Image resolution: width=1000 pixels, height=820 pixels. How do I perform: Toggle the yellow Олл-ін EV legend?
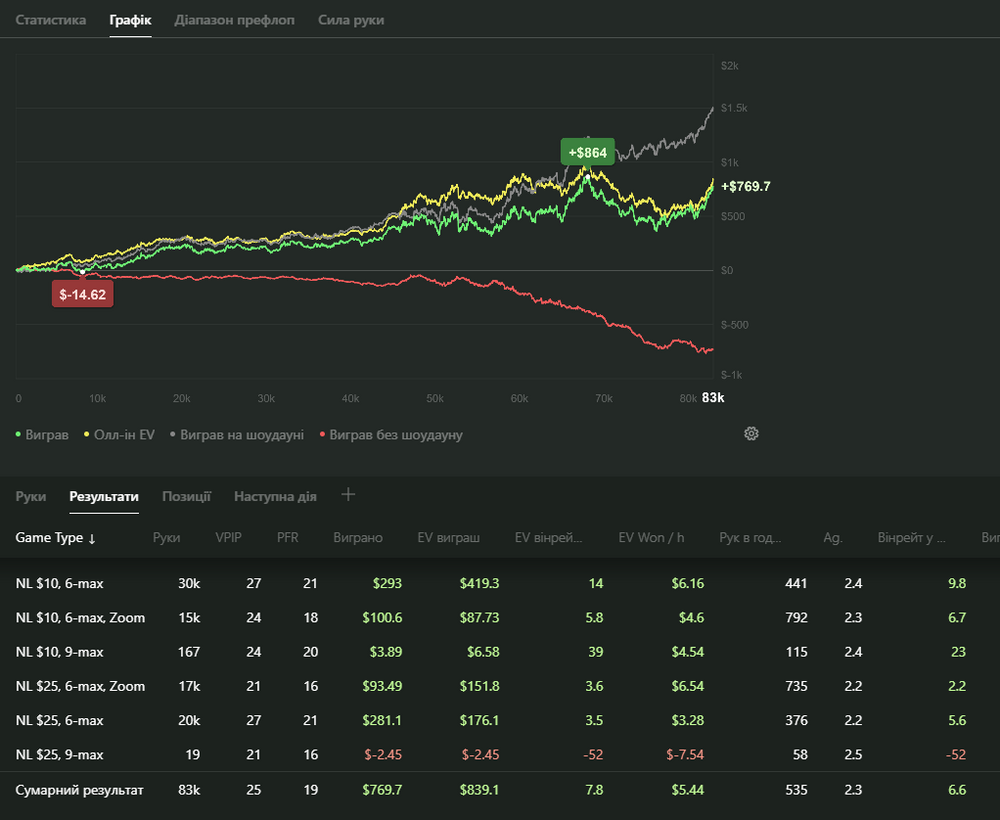120,435
